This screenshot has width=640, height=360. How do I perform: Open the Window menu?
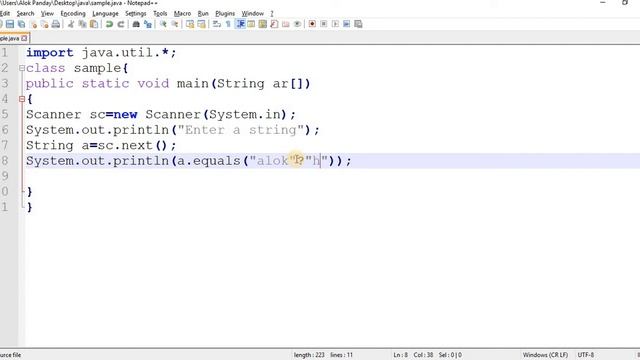[252, 13]
